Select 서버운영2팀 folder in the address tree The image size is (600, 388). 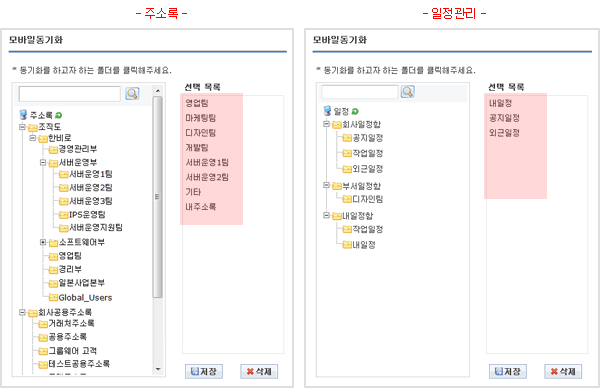coord(91,187)
